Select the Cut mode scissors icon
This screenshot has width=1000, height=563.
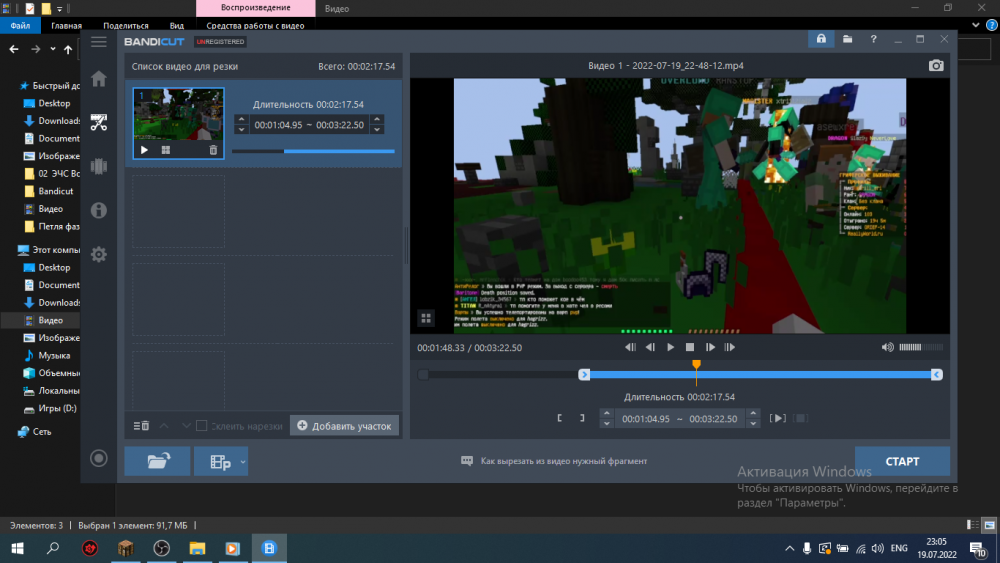pyautogui.click(x=99, y=122)
